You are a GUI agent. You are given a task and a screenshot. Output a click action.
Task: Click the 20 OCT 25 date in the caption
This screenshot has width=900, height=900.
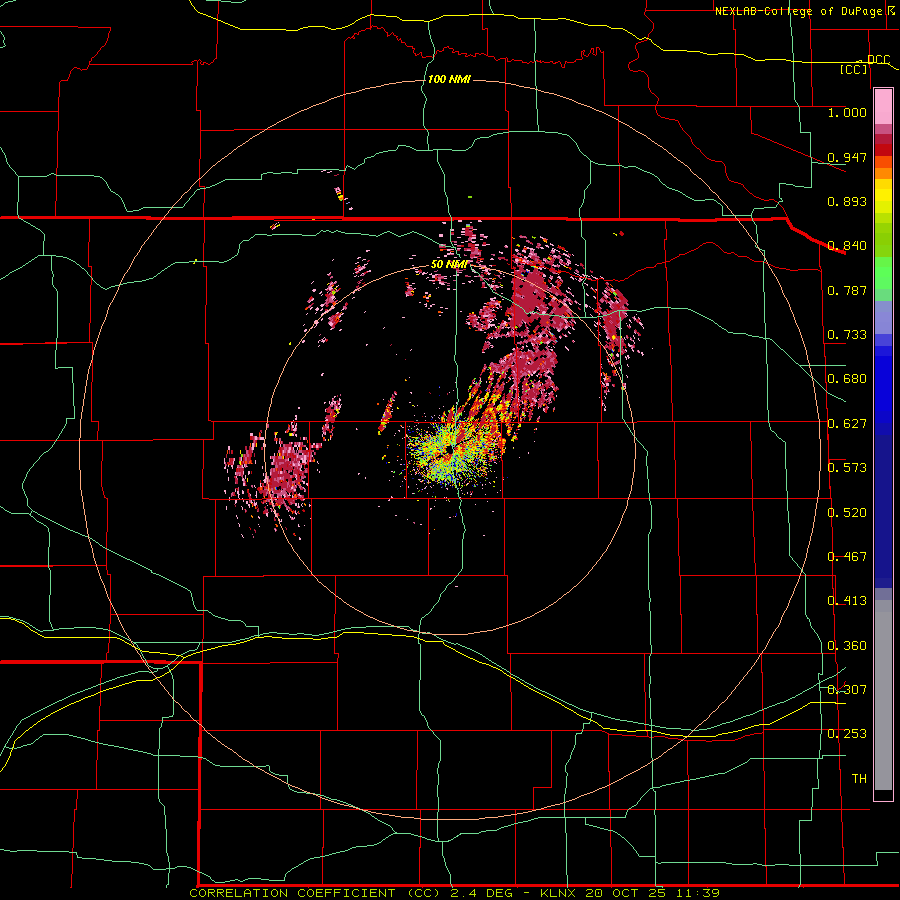[x=626, y=893]
